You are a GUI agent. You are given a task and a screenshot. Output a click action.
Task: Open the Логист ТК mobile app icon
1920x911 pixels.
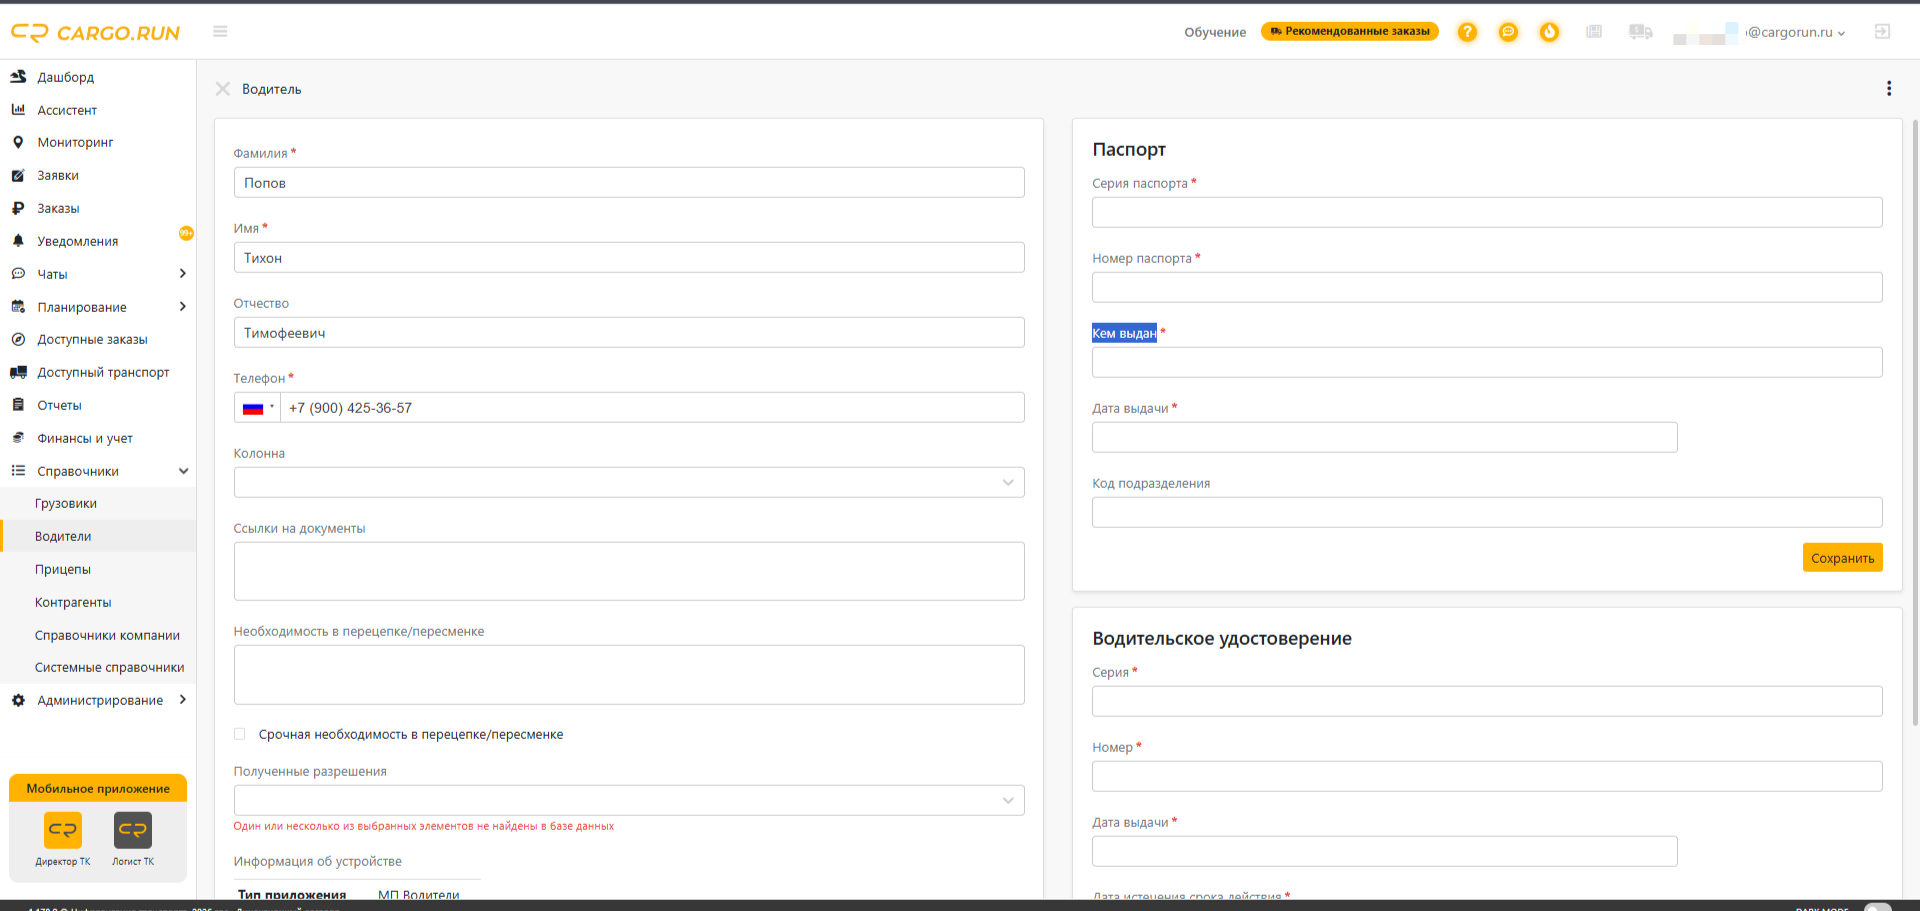pos(133,830)
